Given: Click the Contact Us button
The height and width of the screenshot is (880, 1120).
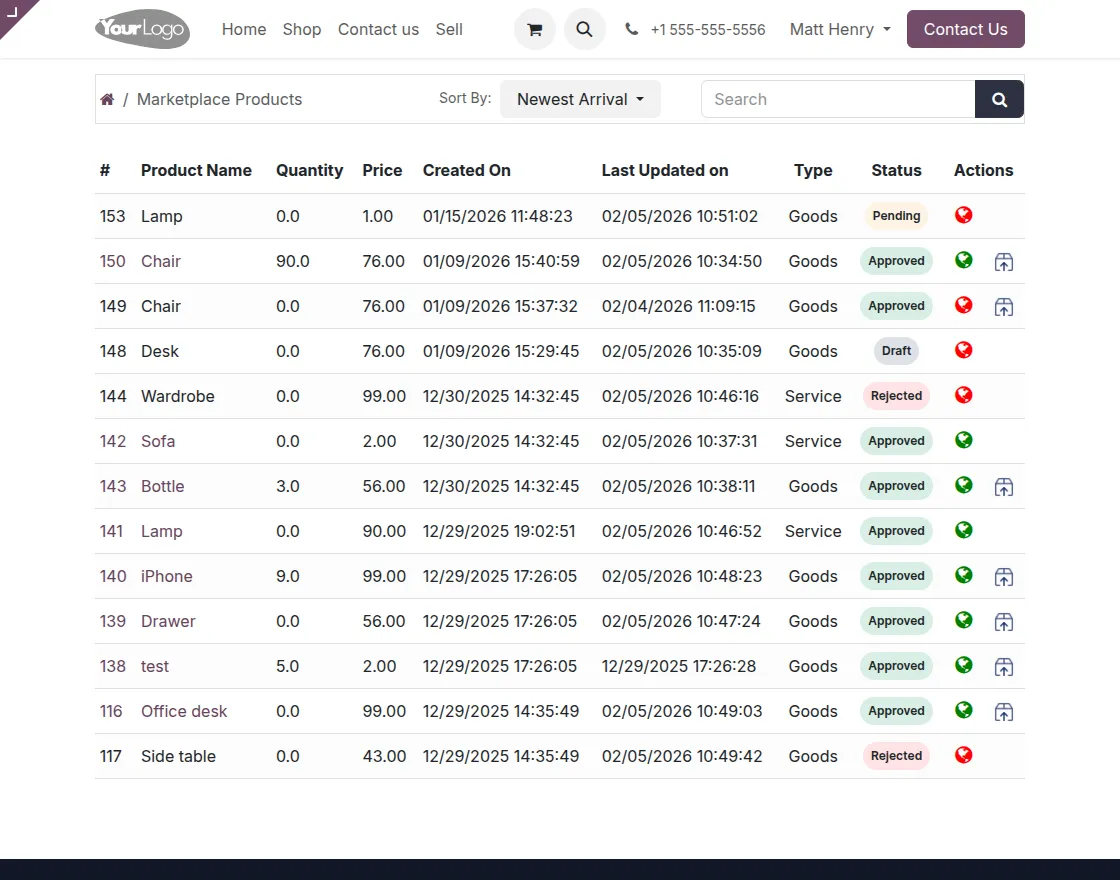Looking at the screenshot, I should pos(965,30).
